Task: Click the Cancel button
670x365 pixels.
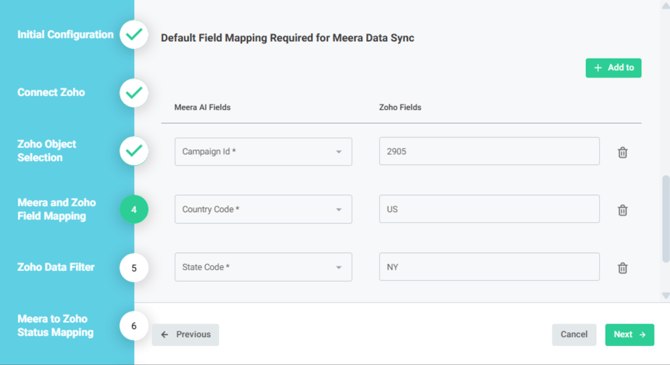Action: (x=574, y=335)
